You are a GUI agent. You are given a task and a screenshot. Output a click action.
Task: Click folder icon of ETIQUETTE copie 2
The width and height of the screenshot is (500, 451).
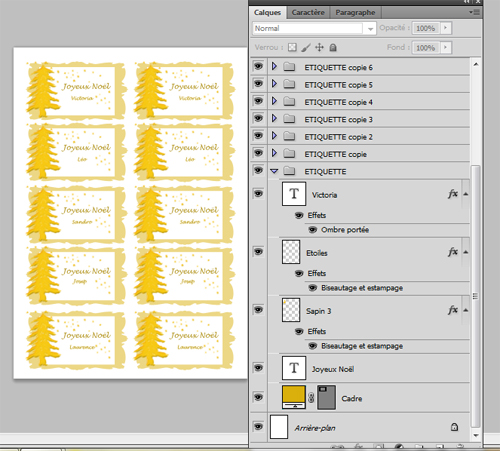pyautogui.click(x=289, y=136)
